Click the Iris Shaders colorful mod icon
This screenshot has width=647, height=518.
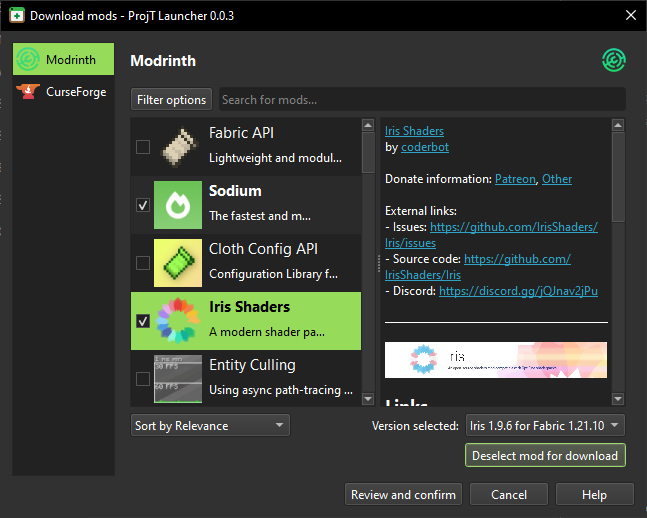178,321
